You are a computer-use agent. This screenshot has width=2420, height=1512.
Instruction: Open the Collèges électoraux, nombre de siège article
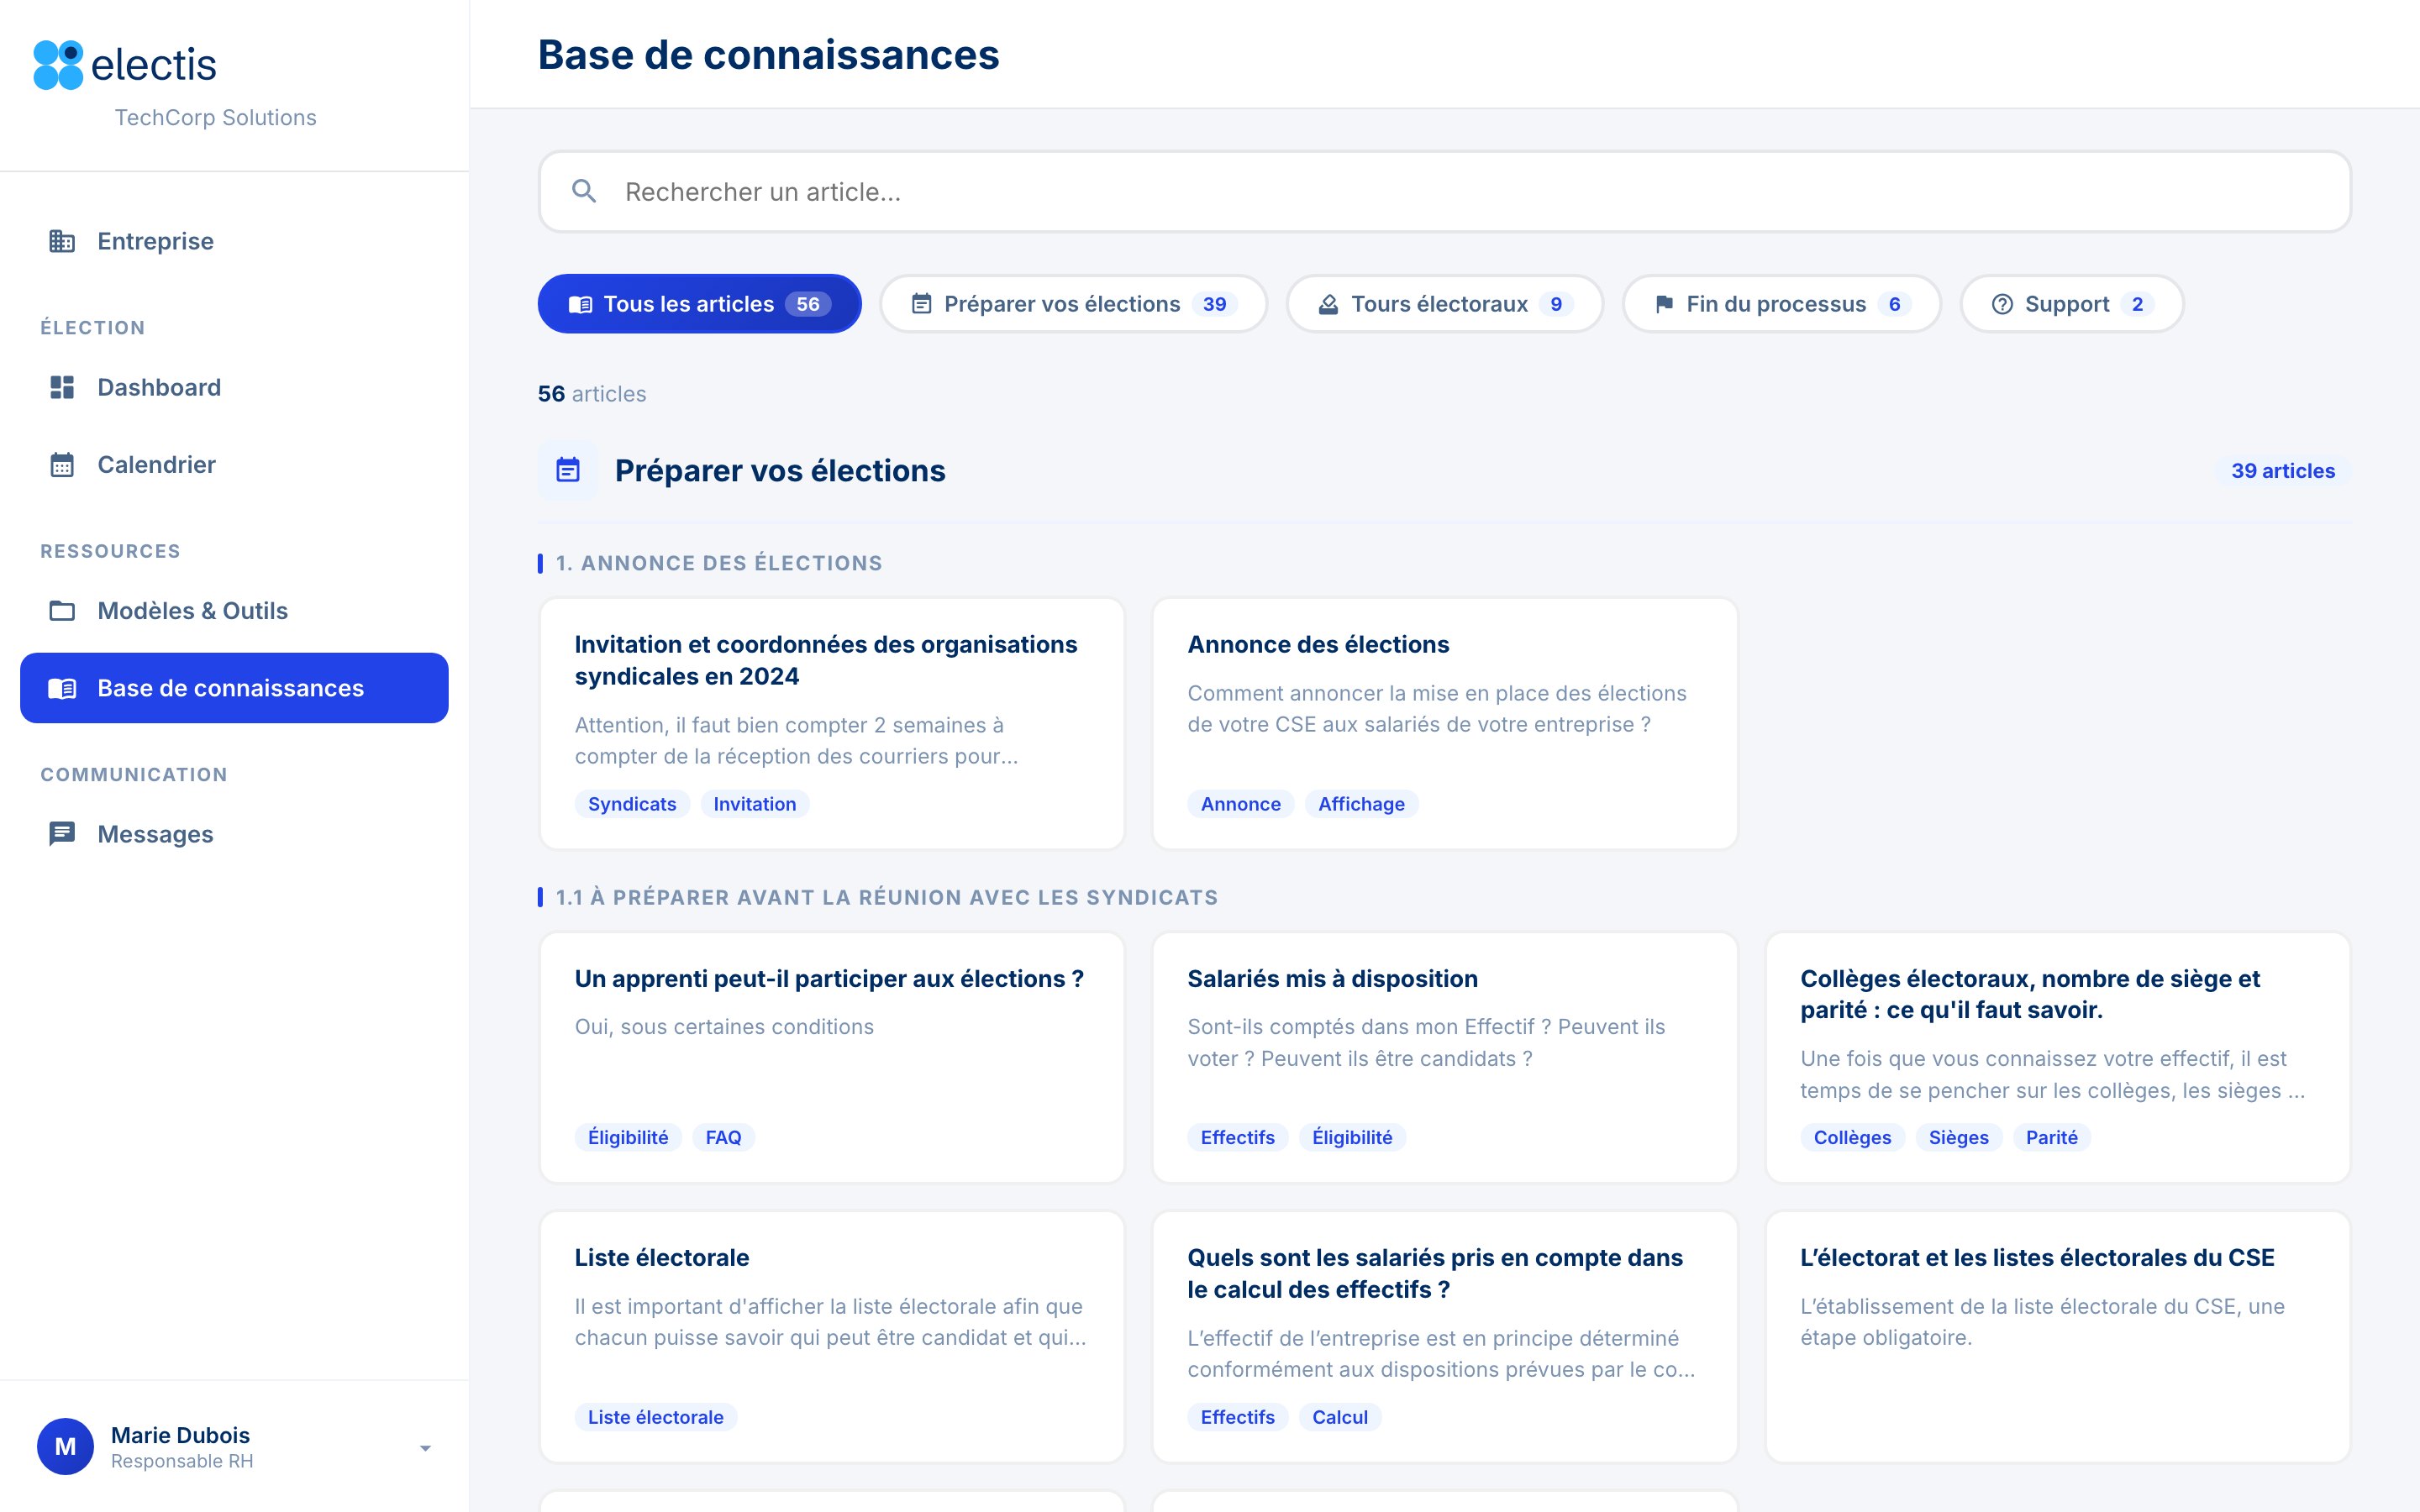tap(2057, 1057)
